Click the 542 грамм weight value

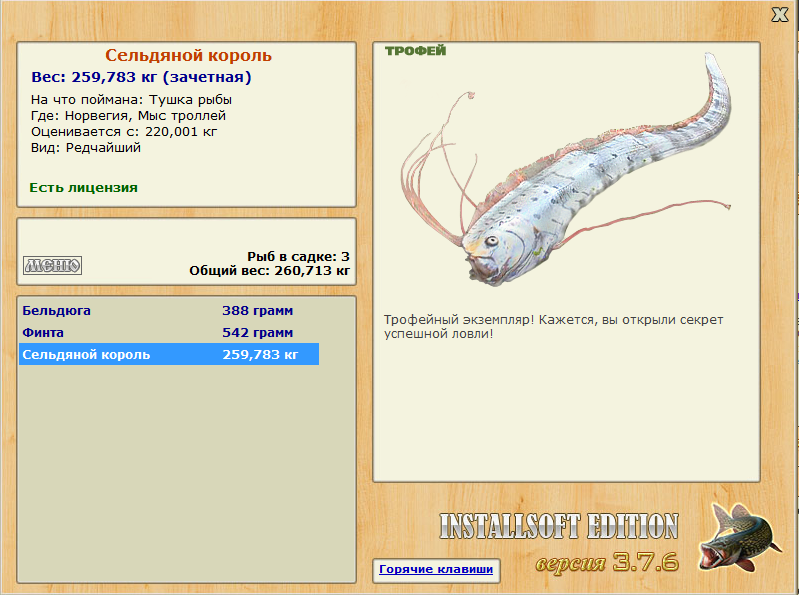point(257,333)
